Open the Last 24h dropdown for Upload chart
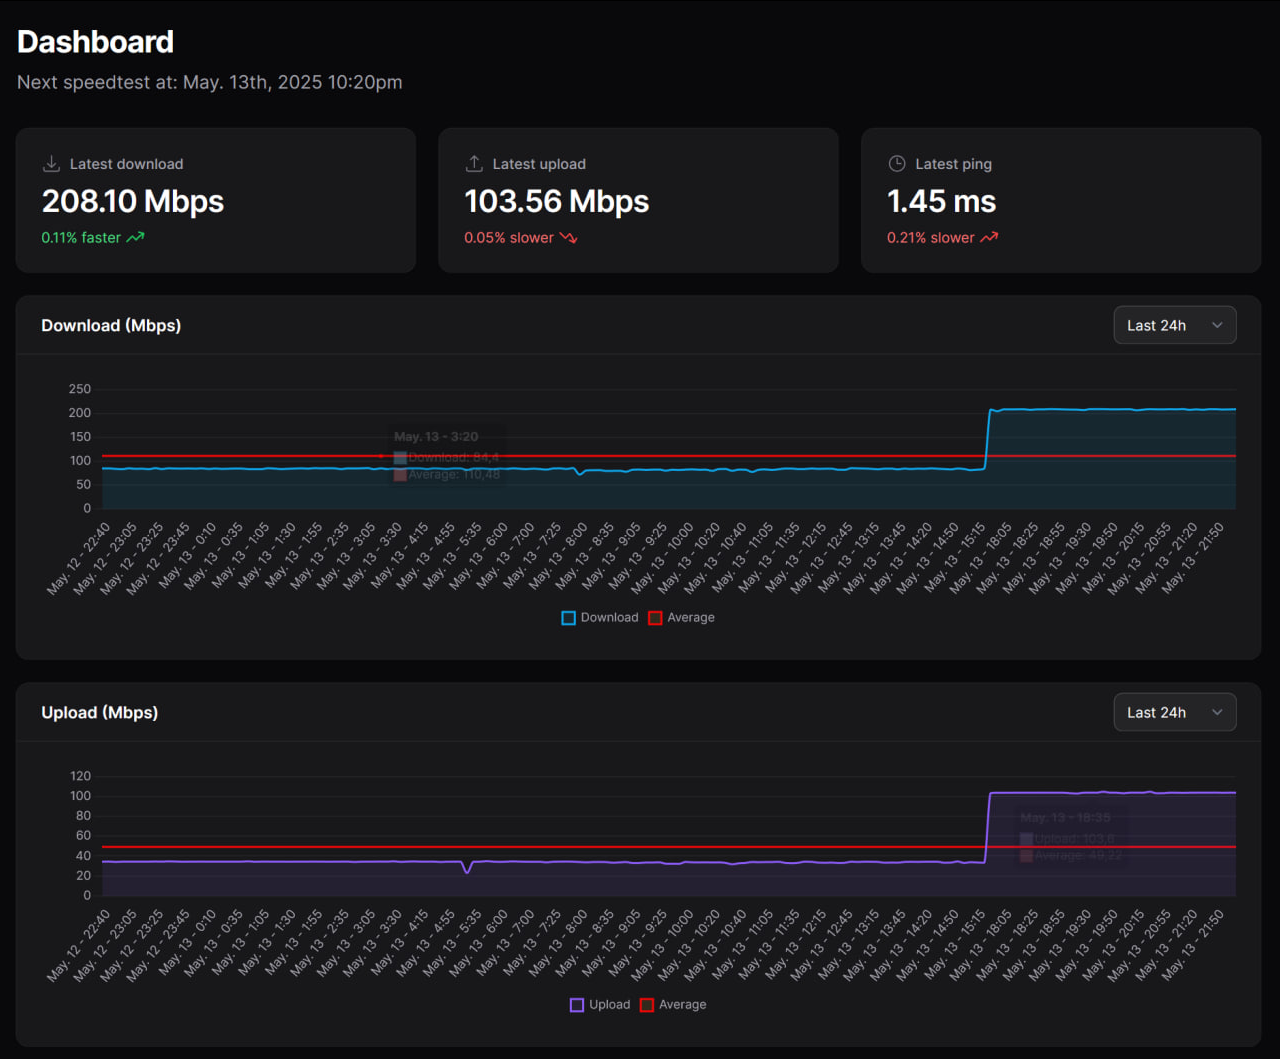 1175,712
